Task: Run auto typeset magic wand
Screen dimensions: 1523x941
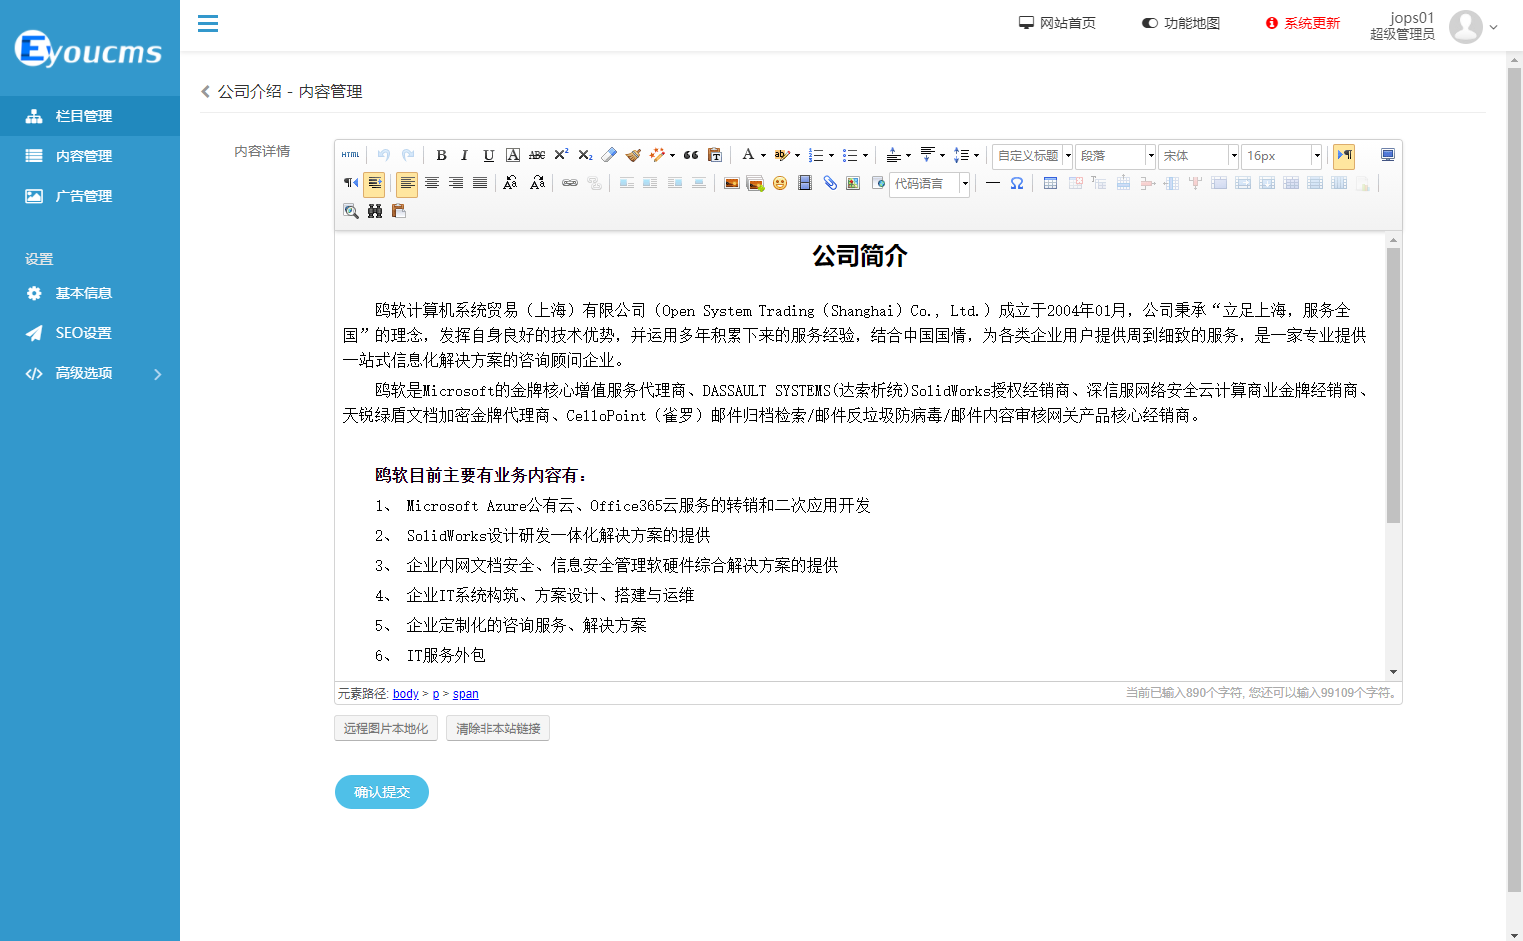Action: click(x=657, y=155)
